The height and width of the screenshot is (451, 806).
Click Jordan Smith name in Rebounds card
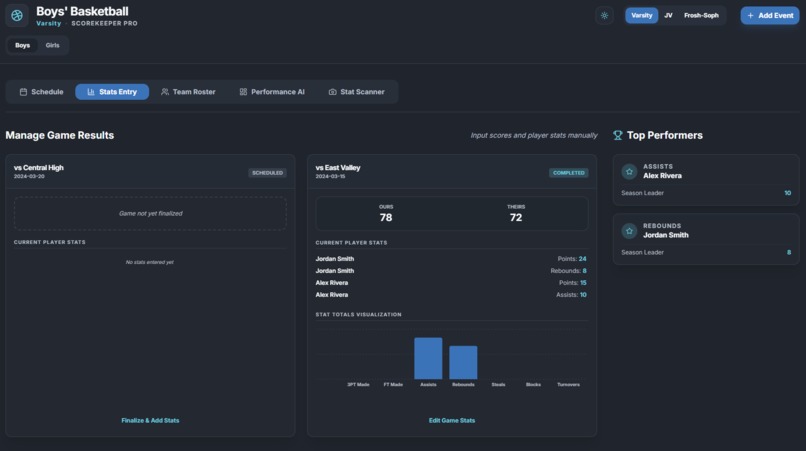point(666,235)
